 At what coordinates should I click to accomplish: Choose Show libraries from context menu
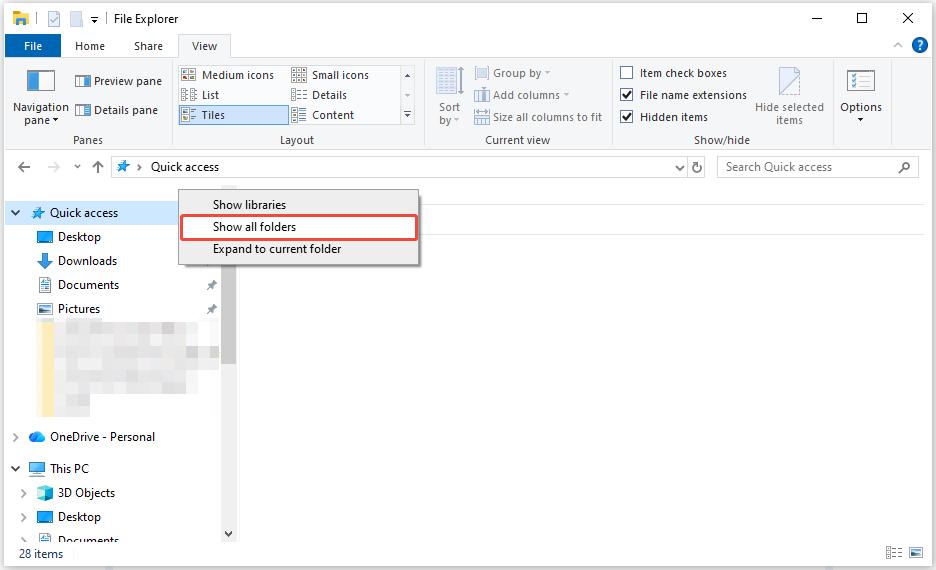click(298, 205)
